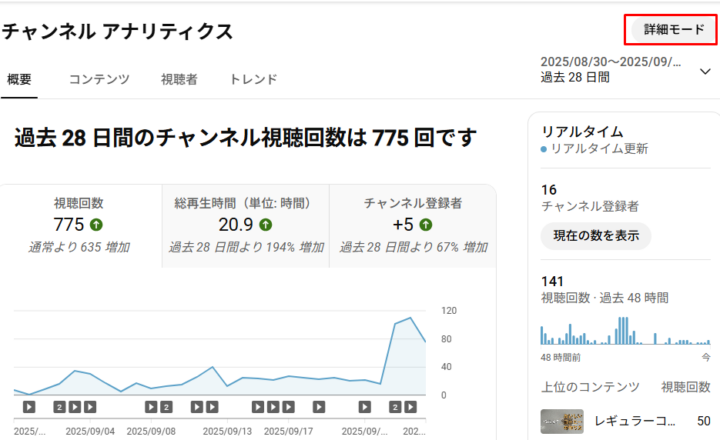Select the 総再生時間 20.9 metric card
The height and width of the screenshot is (440, 720).
point(245,225)
